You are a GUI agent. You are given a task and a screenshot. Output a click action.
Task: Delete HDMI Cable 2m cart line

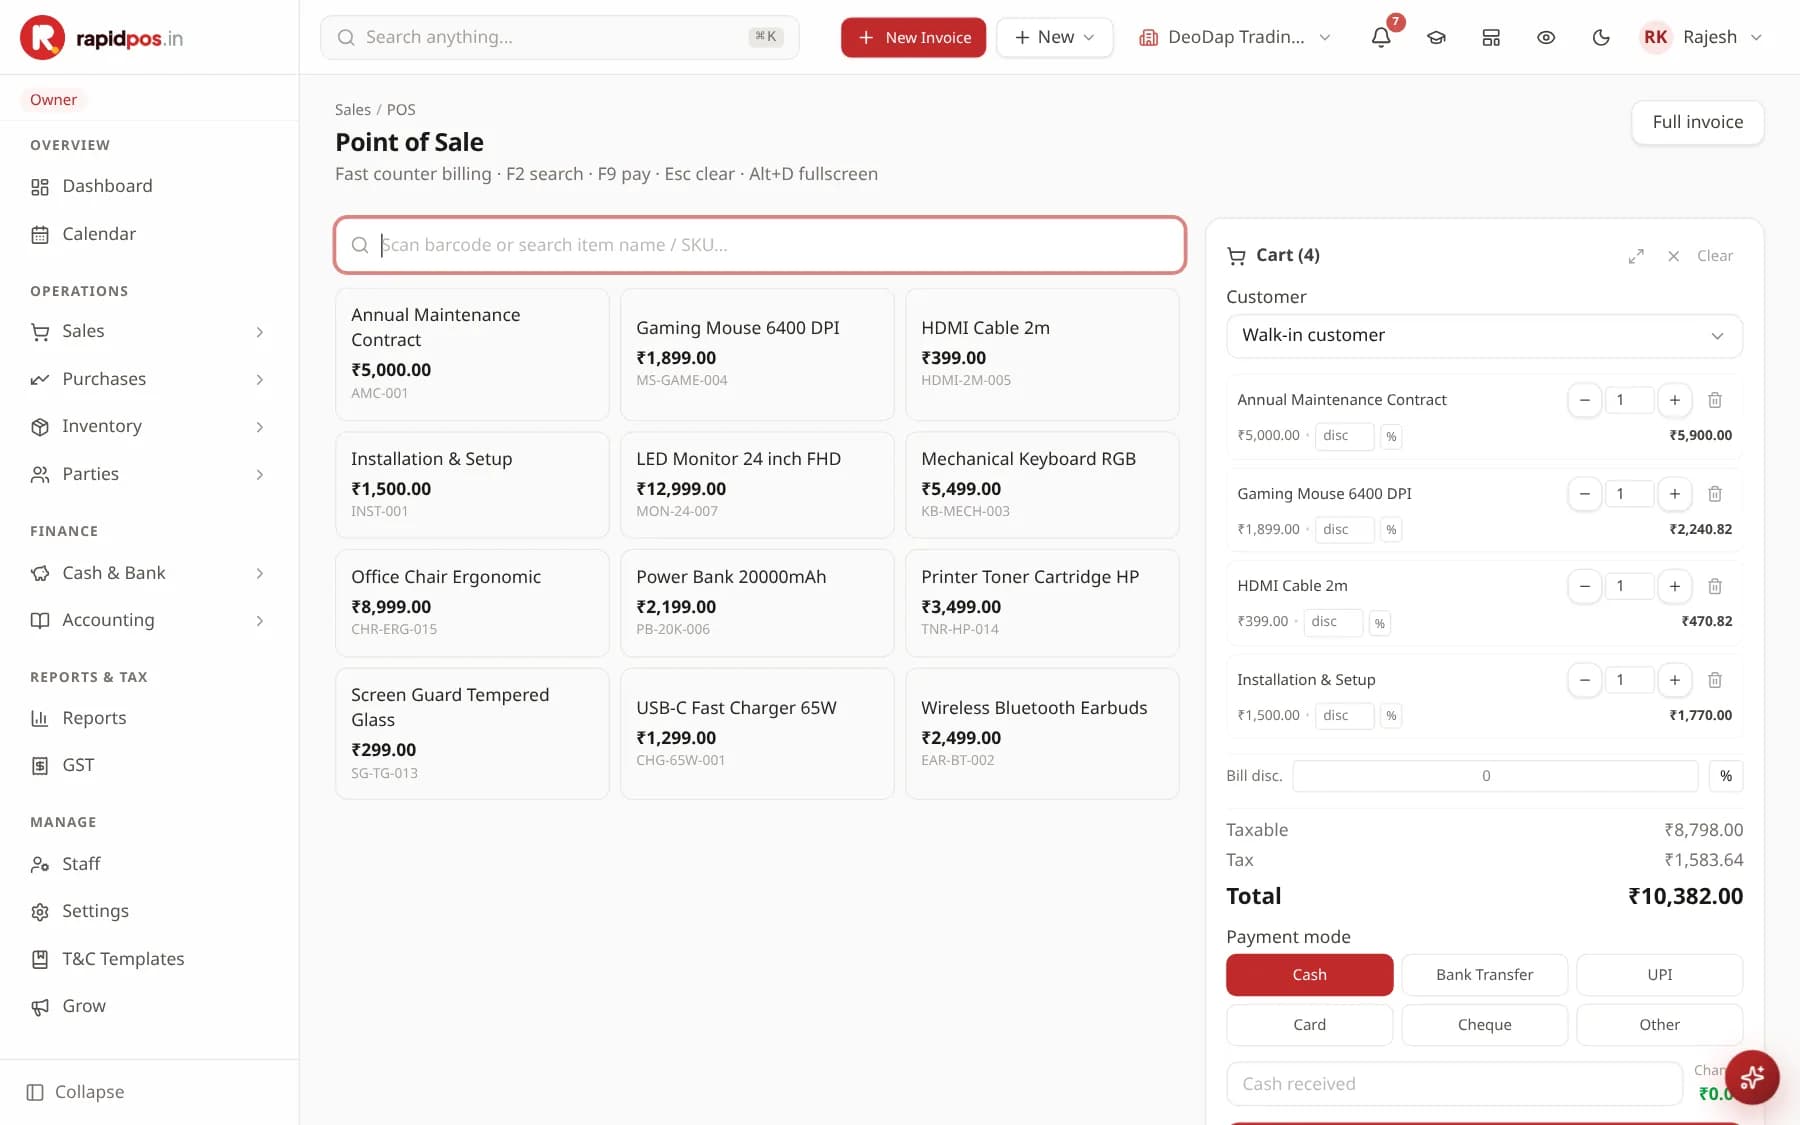[1714, 586]
